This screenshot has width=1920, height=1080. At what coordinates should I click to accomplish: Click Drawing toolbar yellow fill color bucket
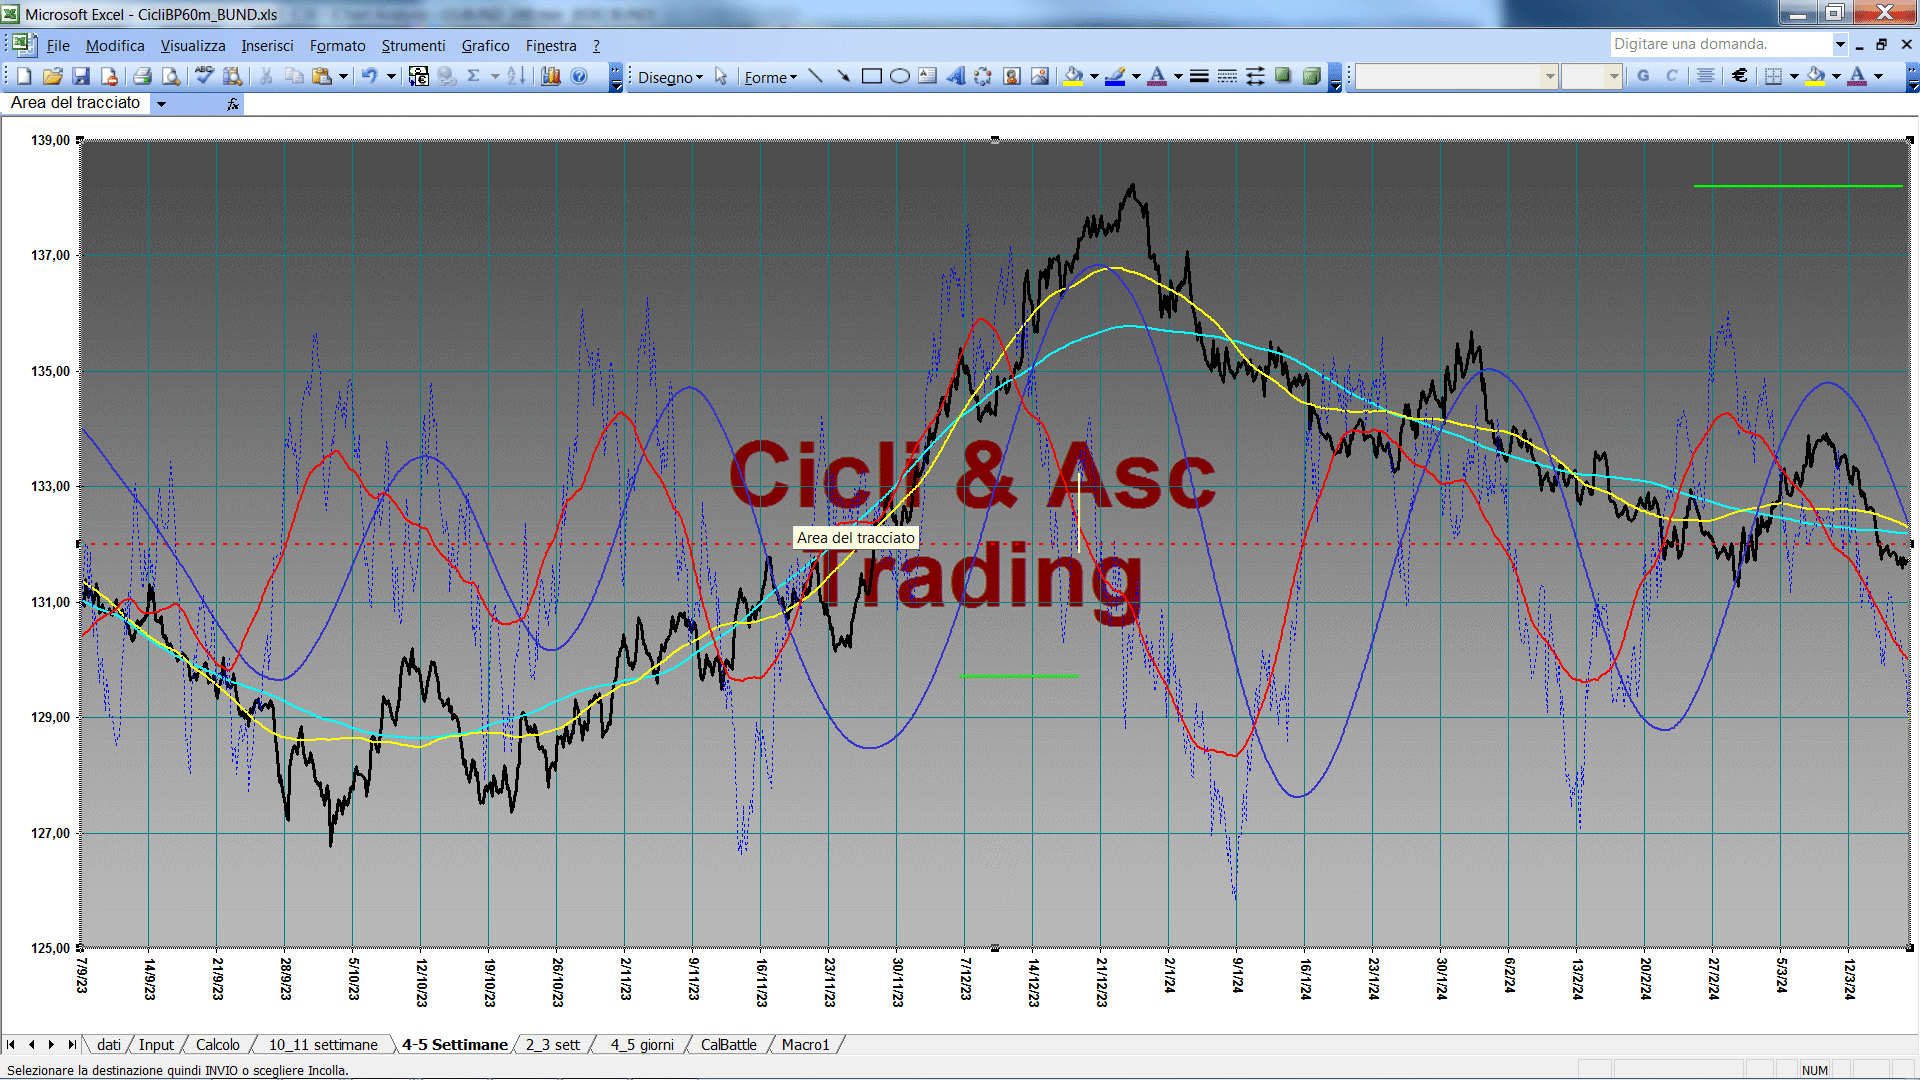[1074, 76]
